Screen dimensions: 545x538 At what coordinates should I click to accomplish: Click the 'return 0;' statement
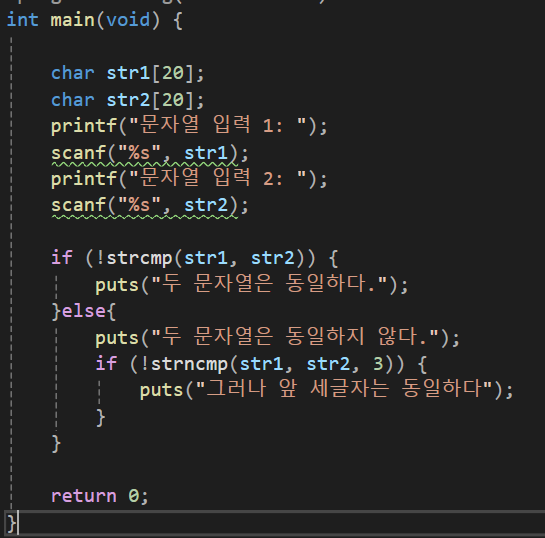100,496
